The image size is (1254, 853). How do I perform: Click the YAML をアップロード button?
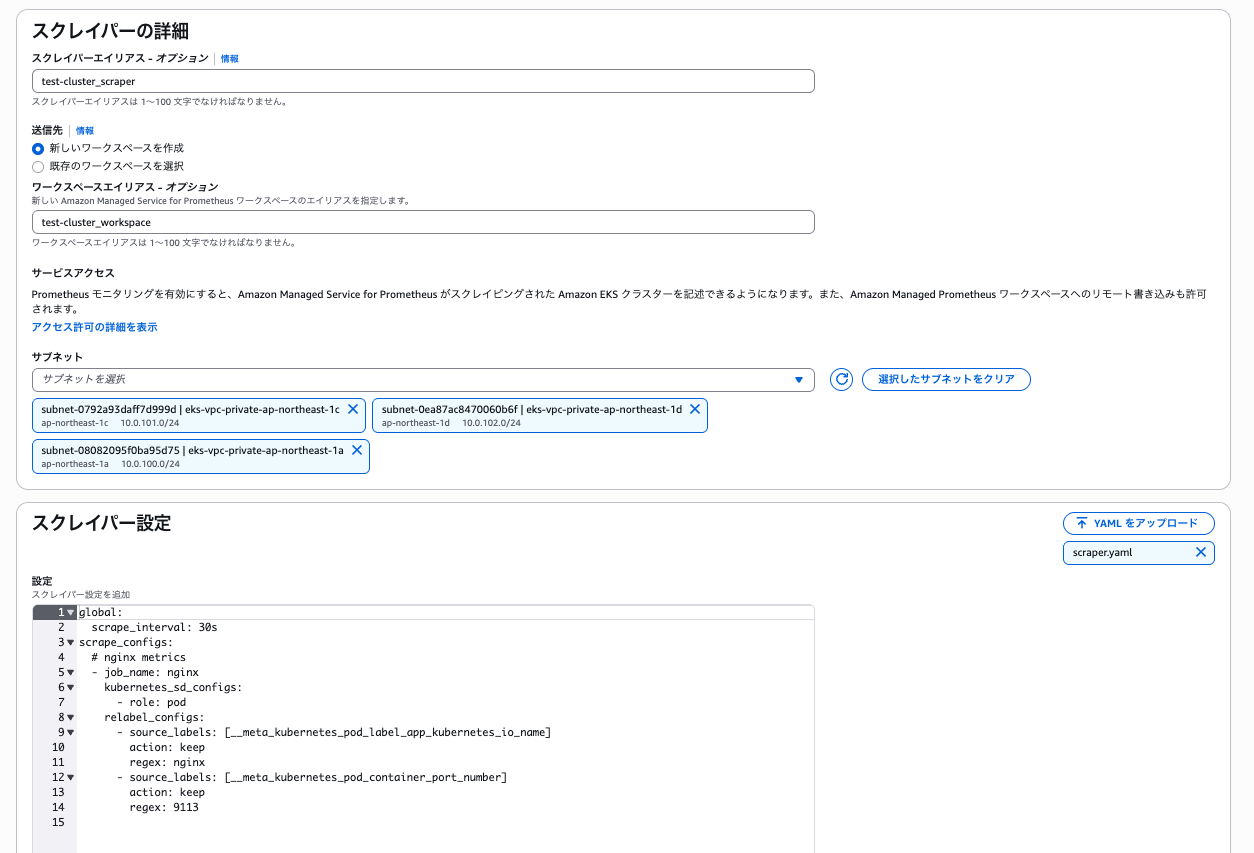pyautogui.click(x=1138, y=523)
